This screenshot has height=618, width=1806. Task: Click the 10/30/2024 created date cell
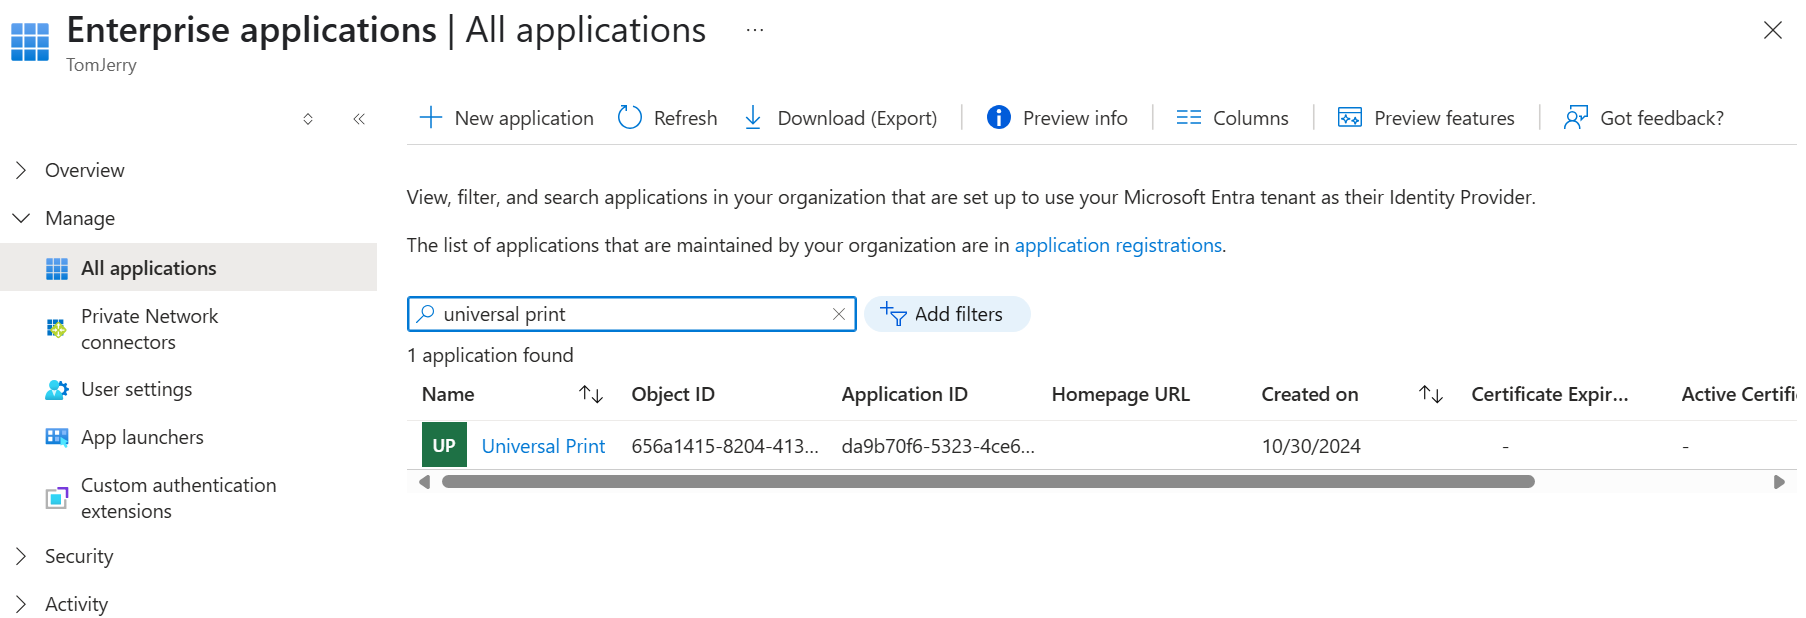[x=1311, y=446]
